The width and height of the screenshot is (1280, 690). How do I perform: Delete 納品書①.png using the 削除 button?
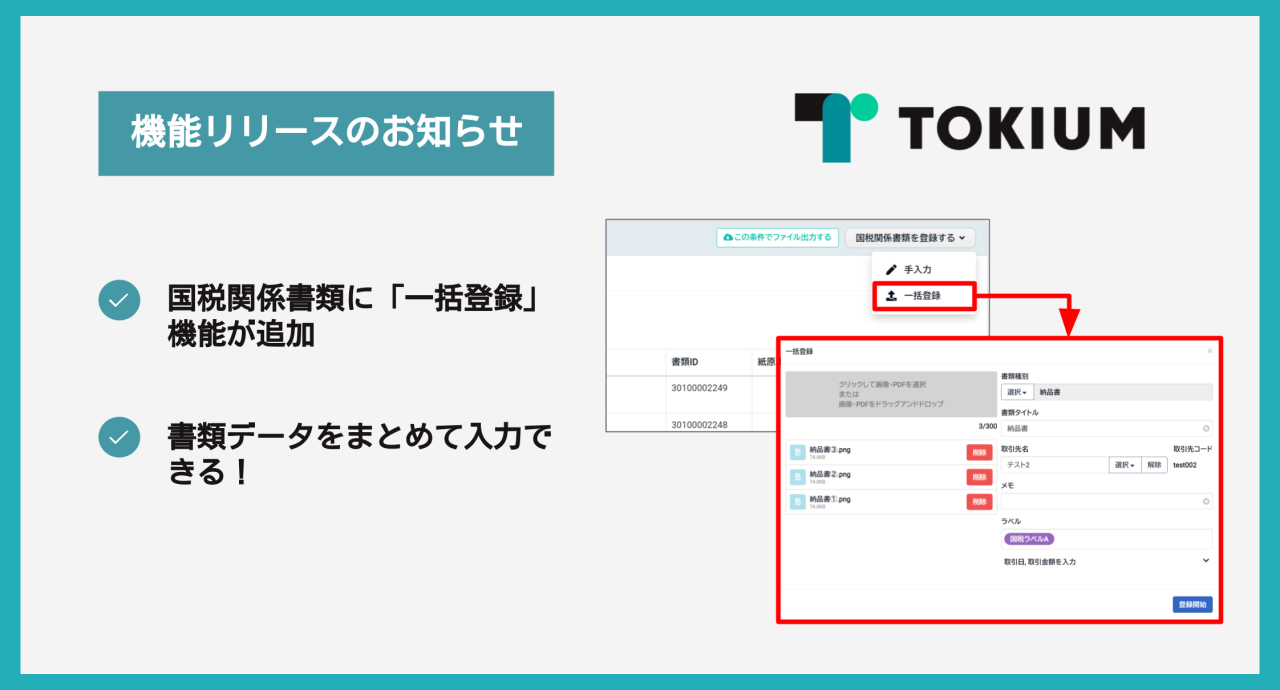pos(979,502)
